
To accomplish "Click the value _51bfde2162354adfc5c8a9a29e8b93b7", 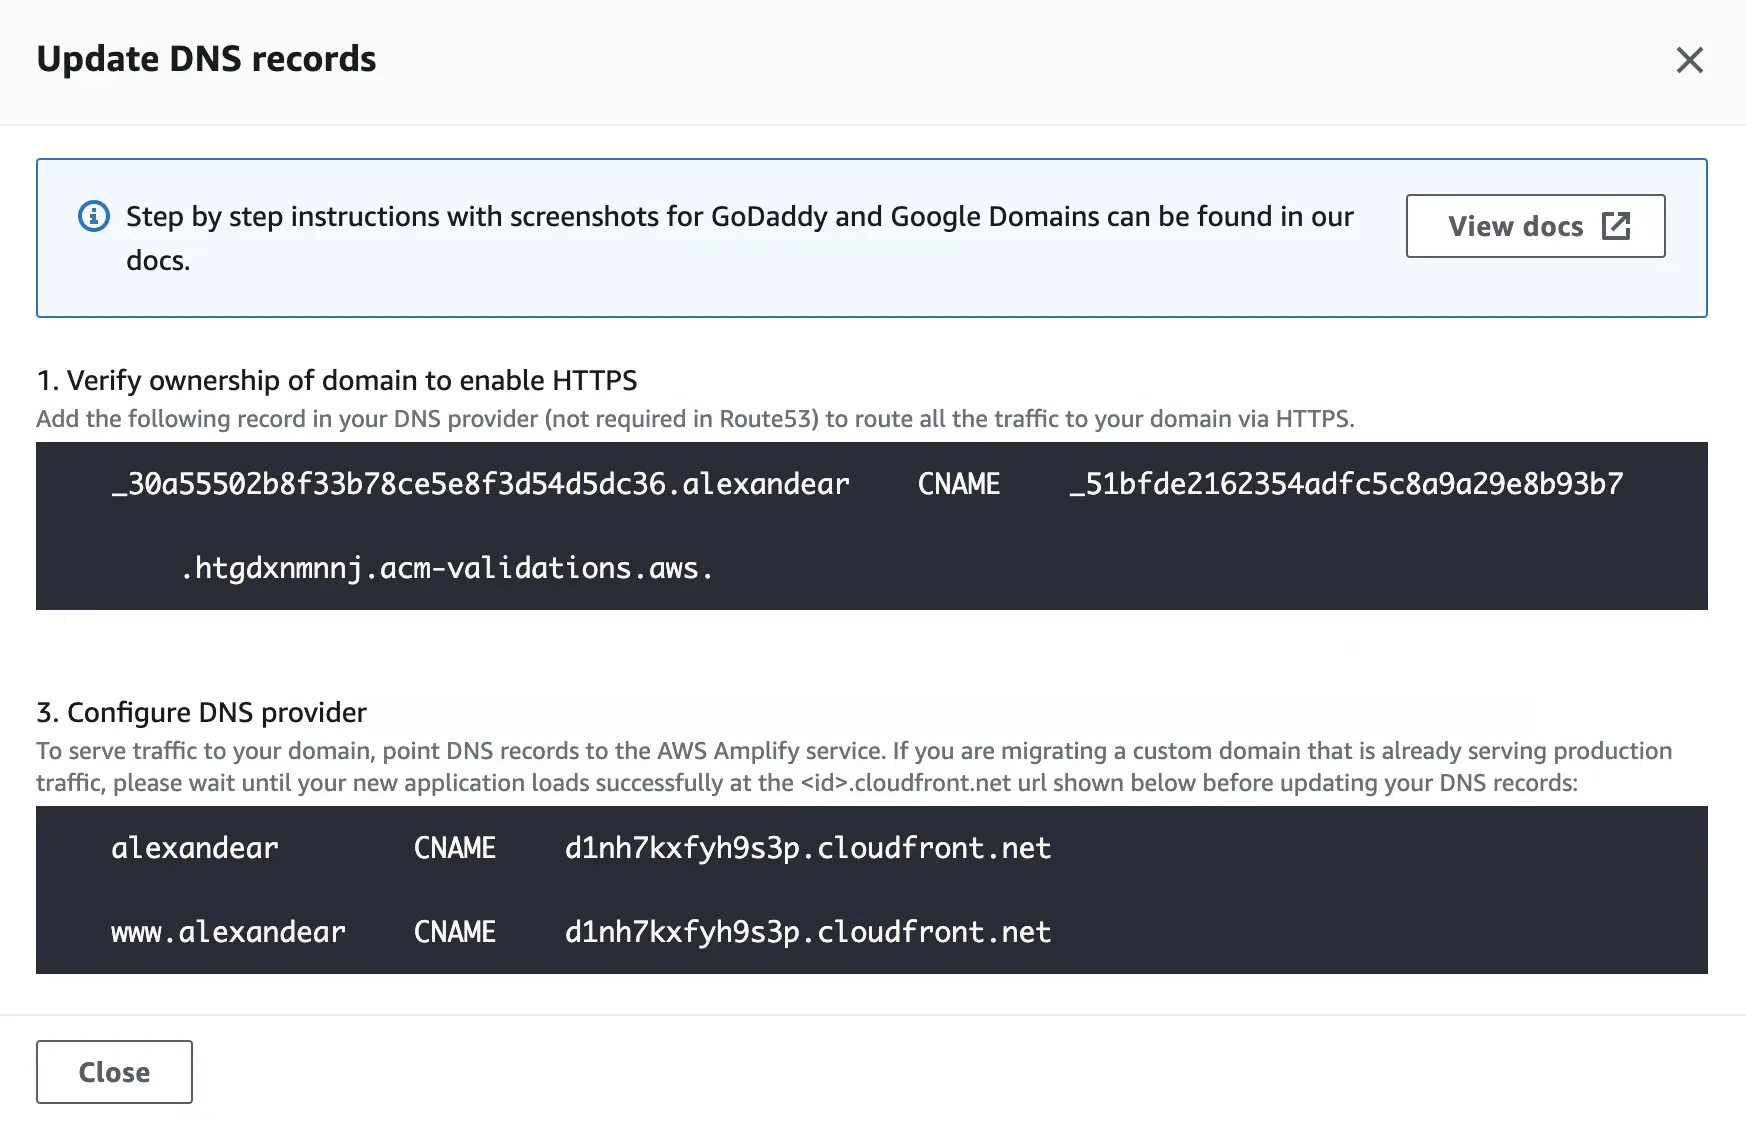I will [1346, 484].
